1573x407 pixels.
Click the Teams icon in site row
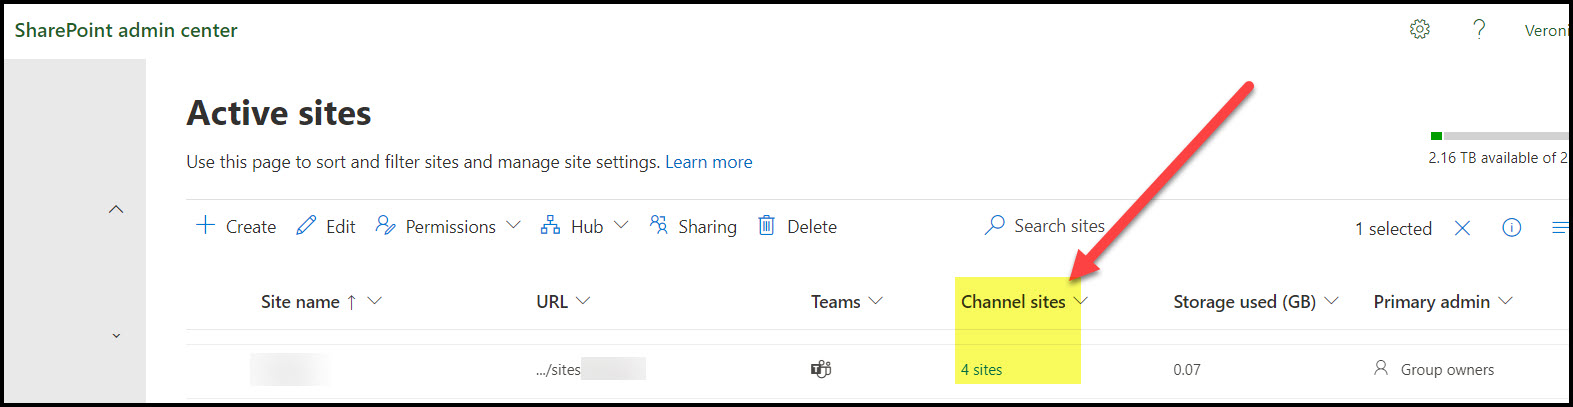(821, 369)
